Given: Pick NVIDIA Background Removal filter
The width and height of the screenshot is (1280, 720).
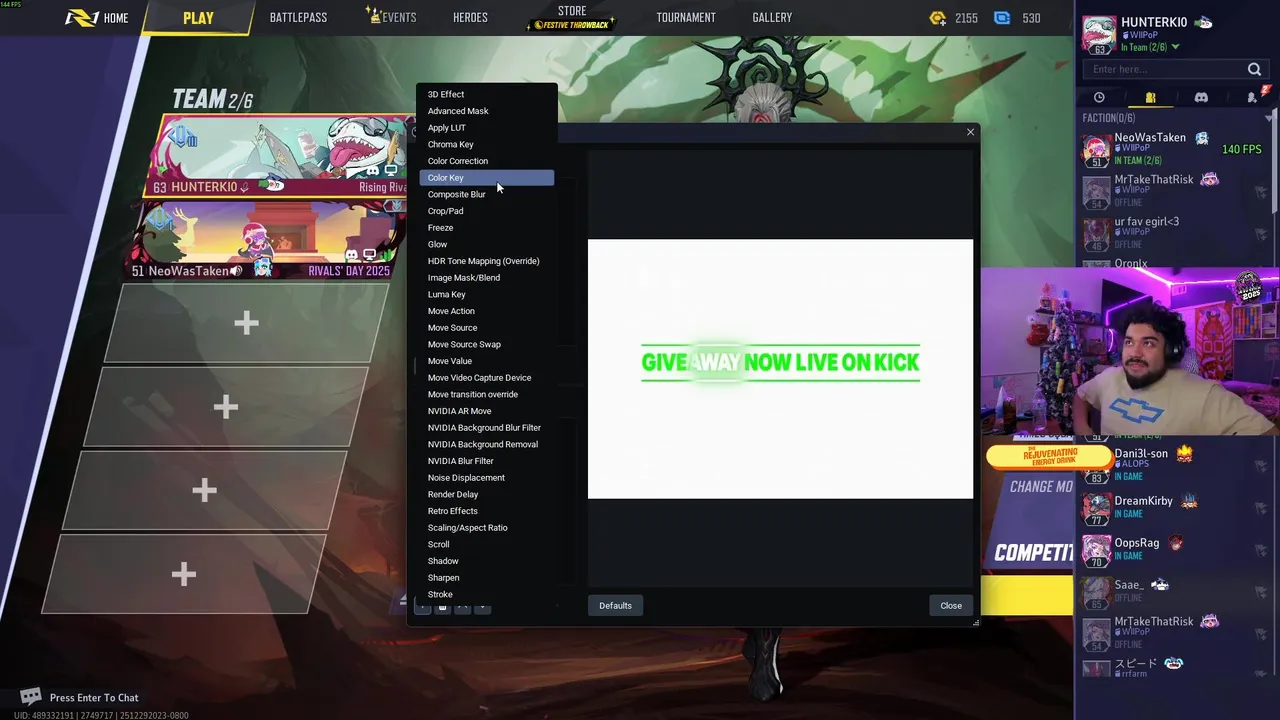Looking at the screenshot, I should [x=486, y=444].
